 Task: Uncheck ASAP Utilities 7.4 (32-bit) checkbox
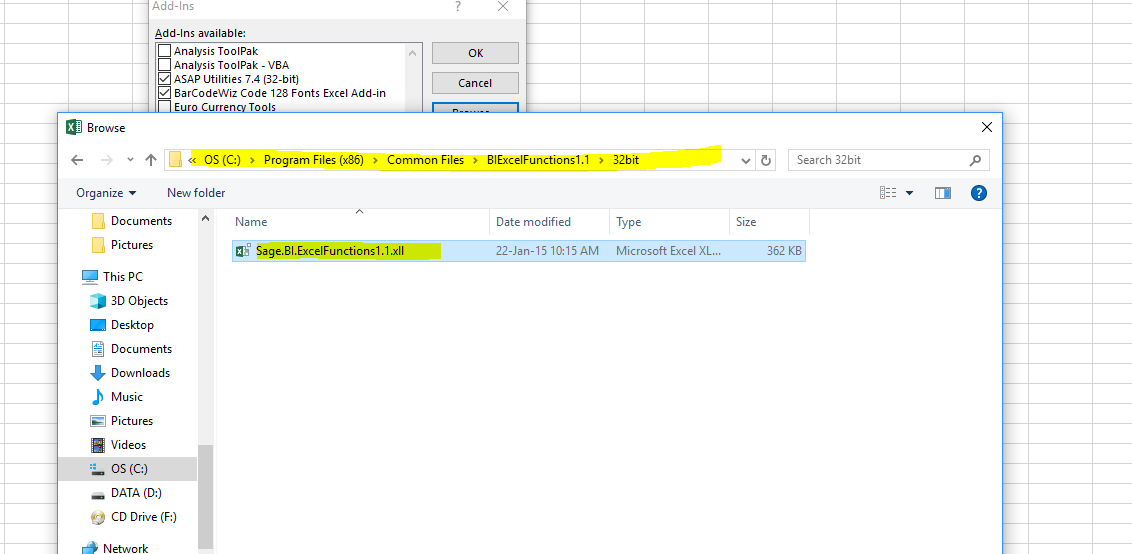click(x=165, y=79)
